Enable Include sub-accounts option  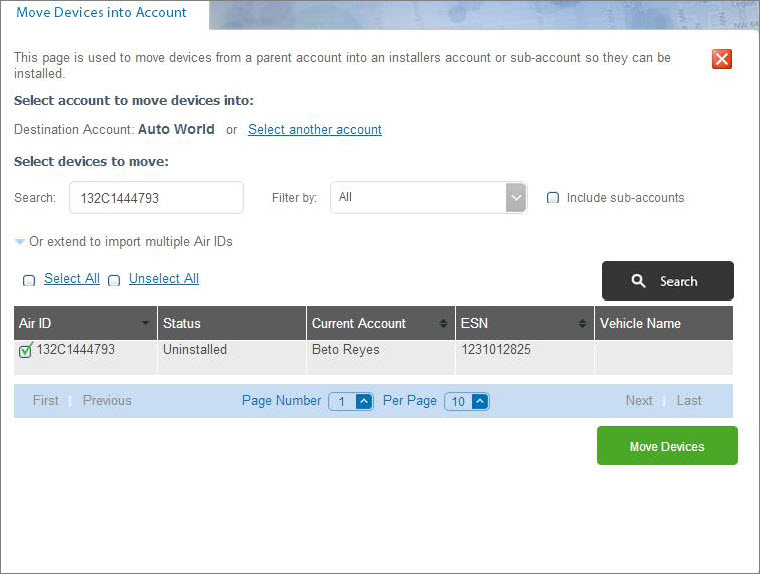(553, 198)
